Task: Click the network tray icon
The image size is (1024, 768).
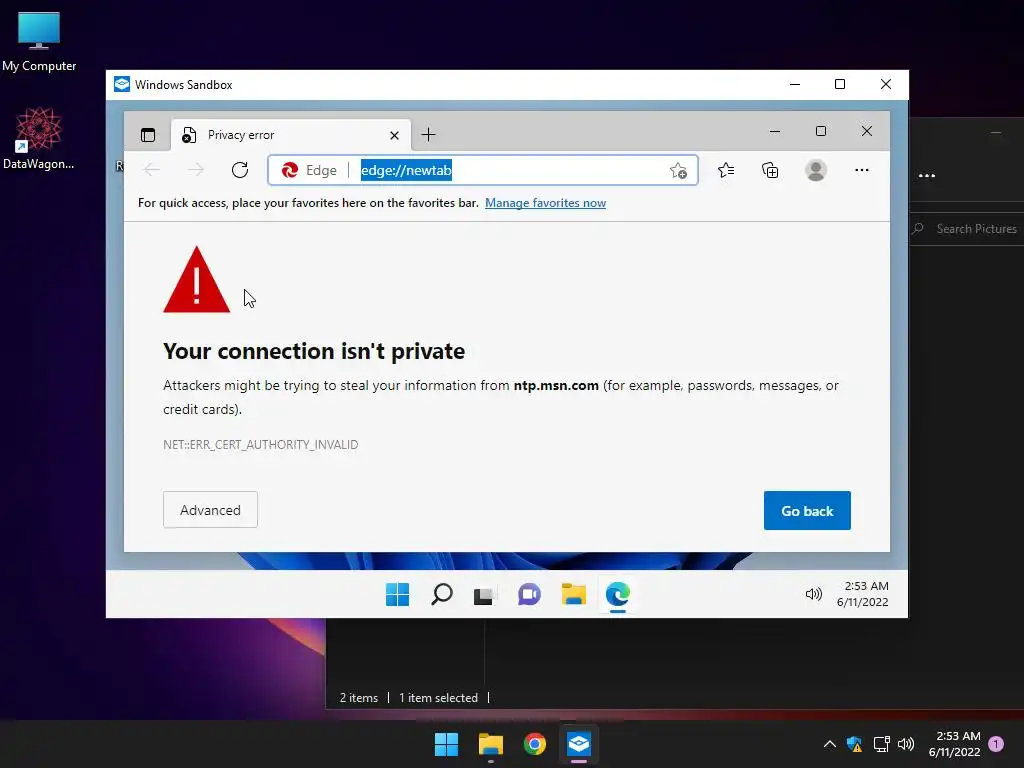Action: click(881, 744)
